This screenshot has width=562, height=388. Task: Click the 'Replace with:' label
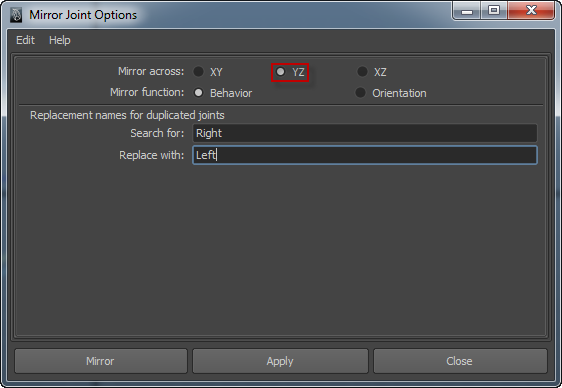(x=152, y=155)
